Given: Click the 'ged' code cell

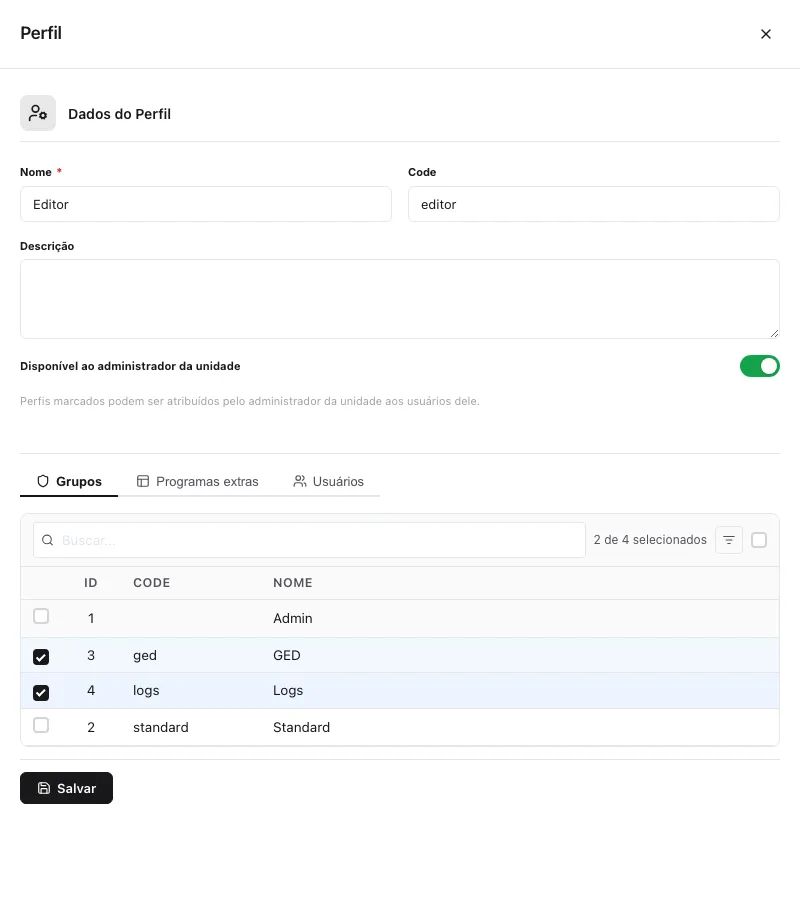Looking at the screenshot, I should [x=145, y=655].
